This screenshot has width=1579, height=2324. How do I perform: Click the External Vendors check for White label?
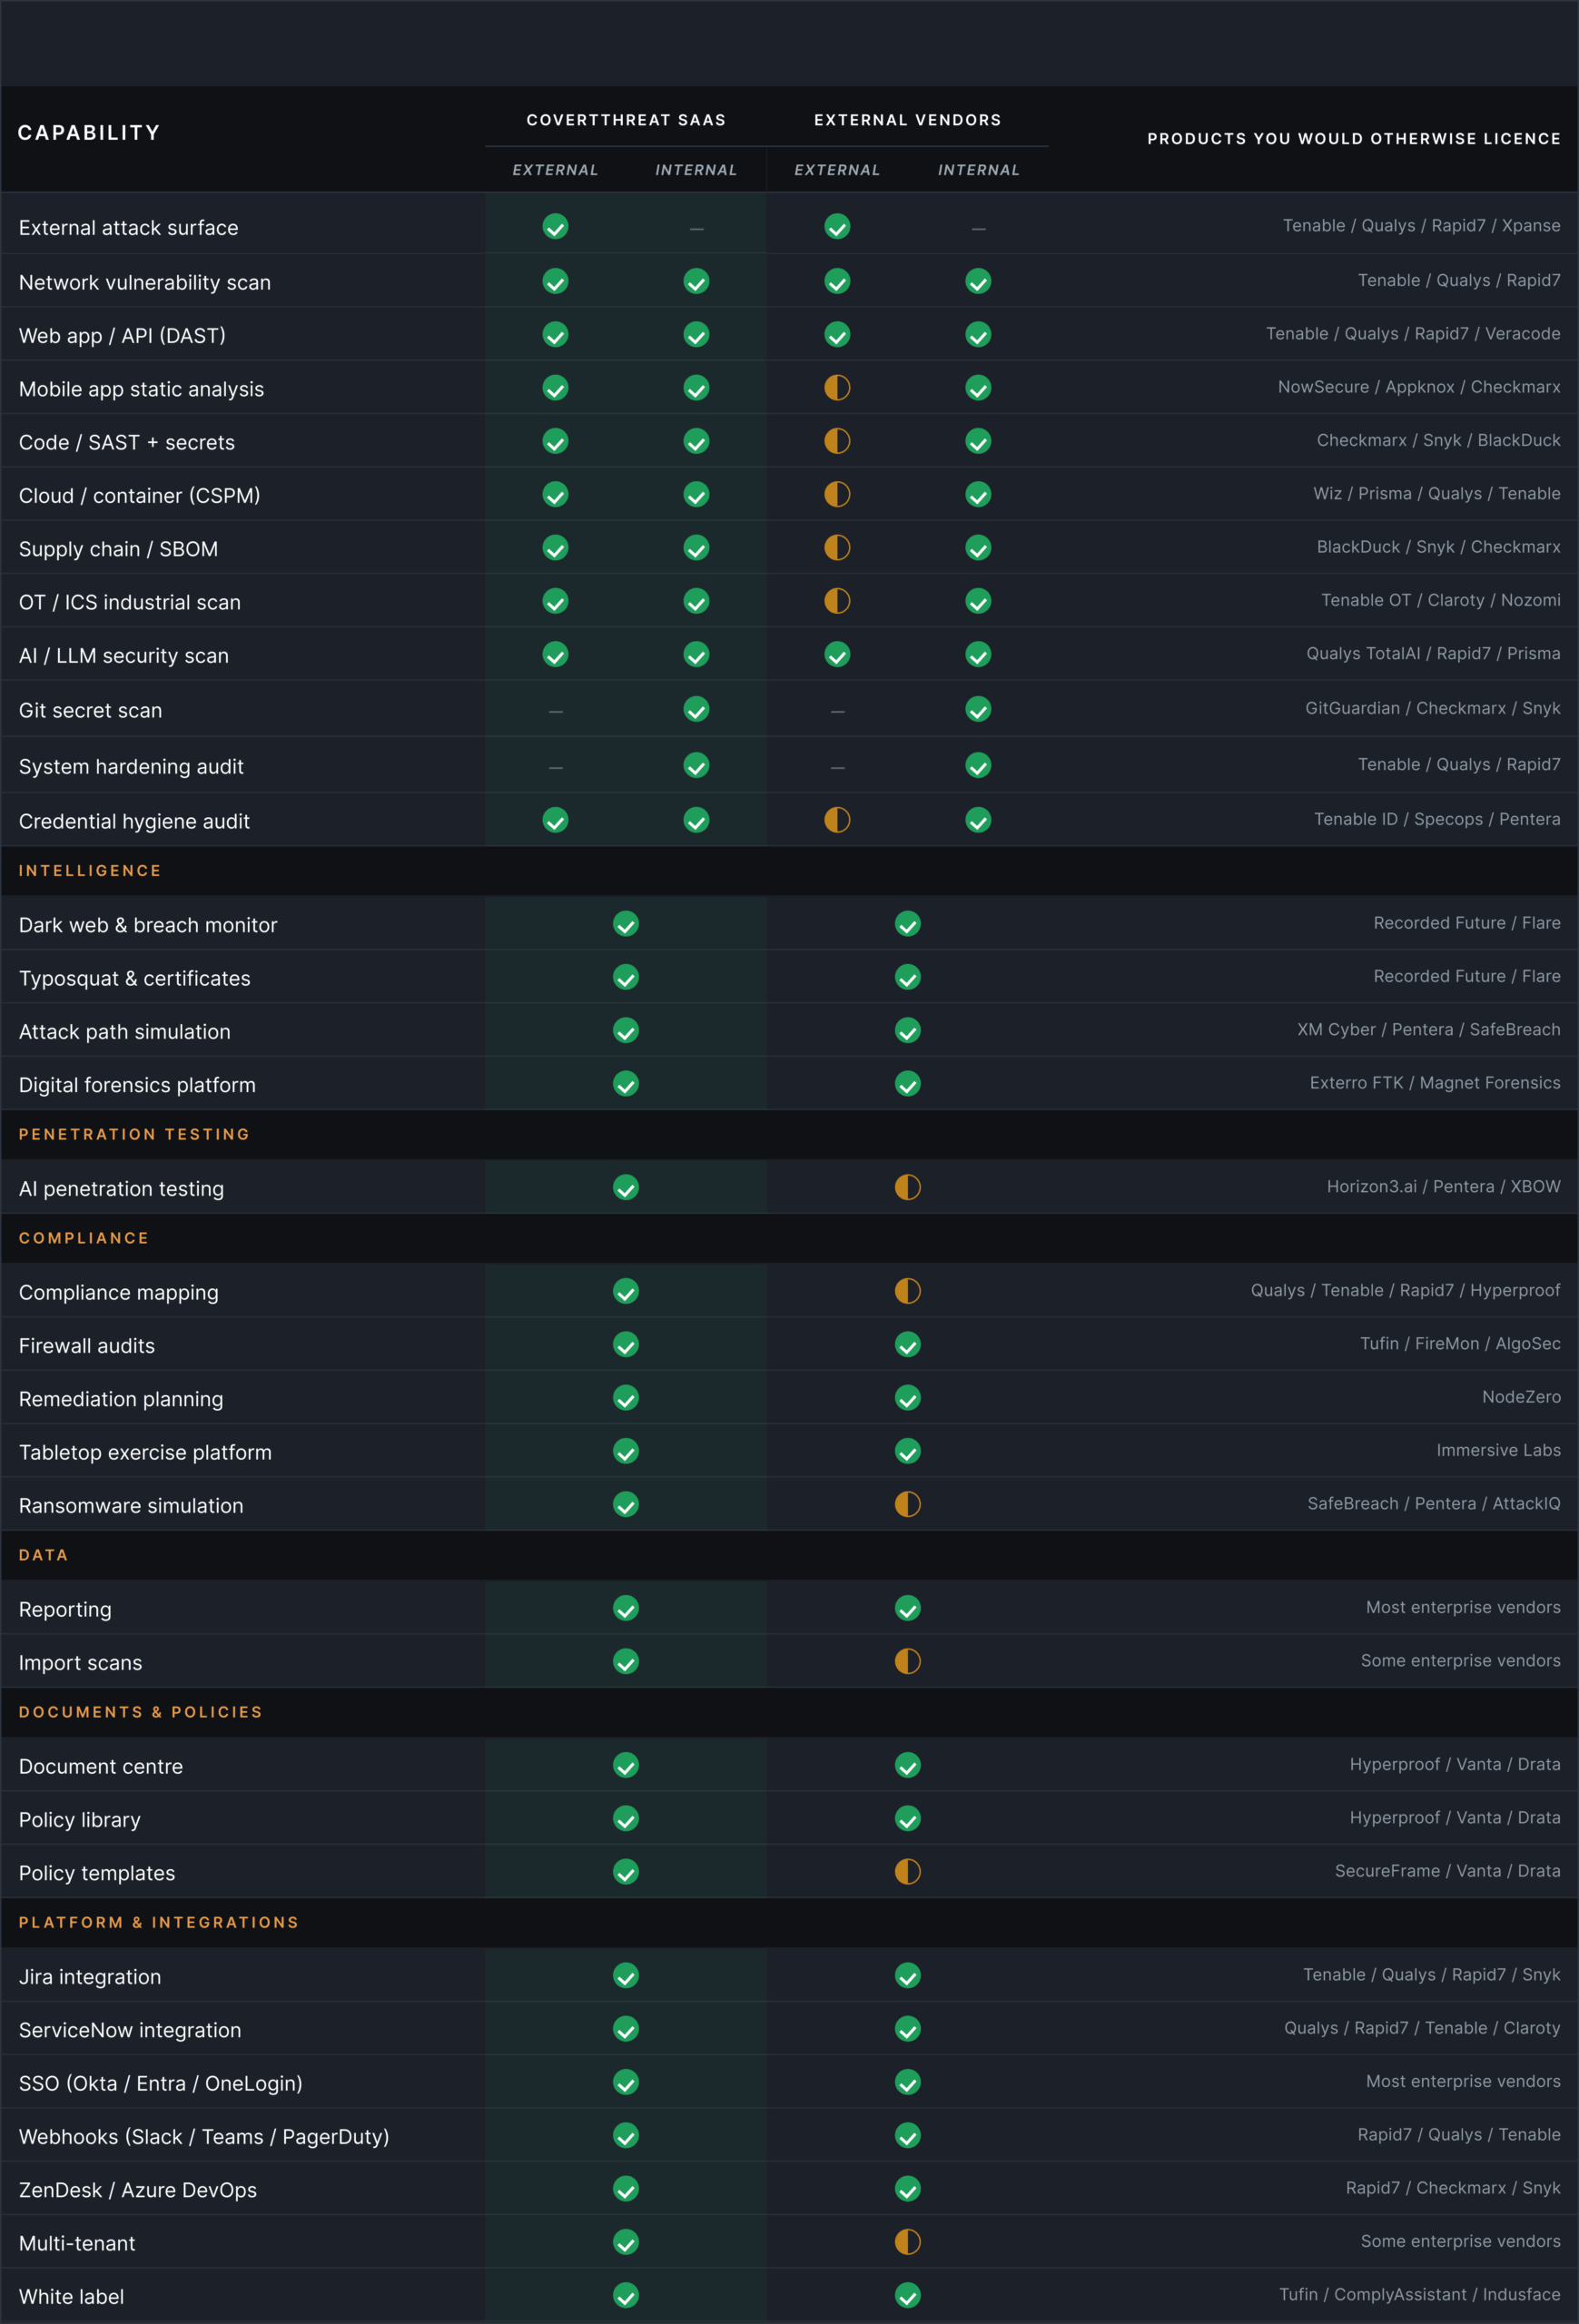(x=908, y=2295)
